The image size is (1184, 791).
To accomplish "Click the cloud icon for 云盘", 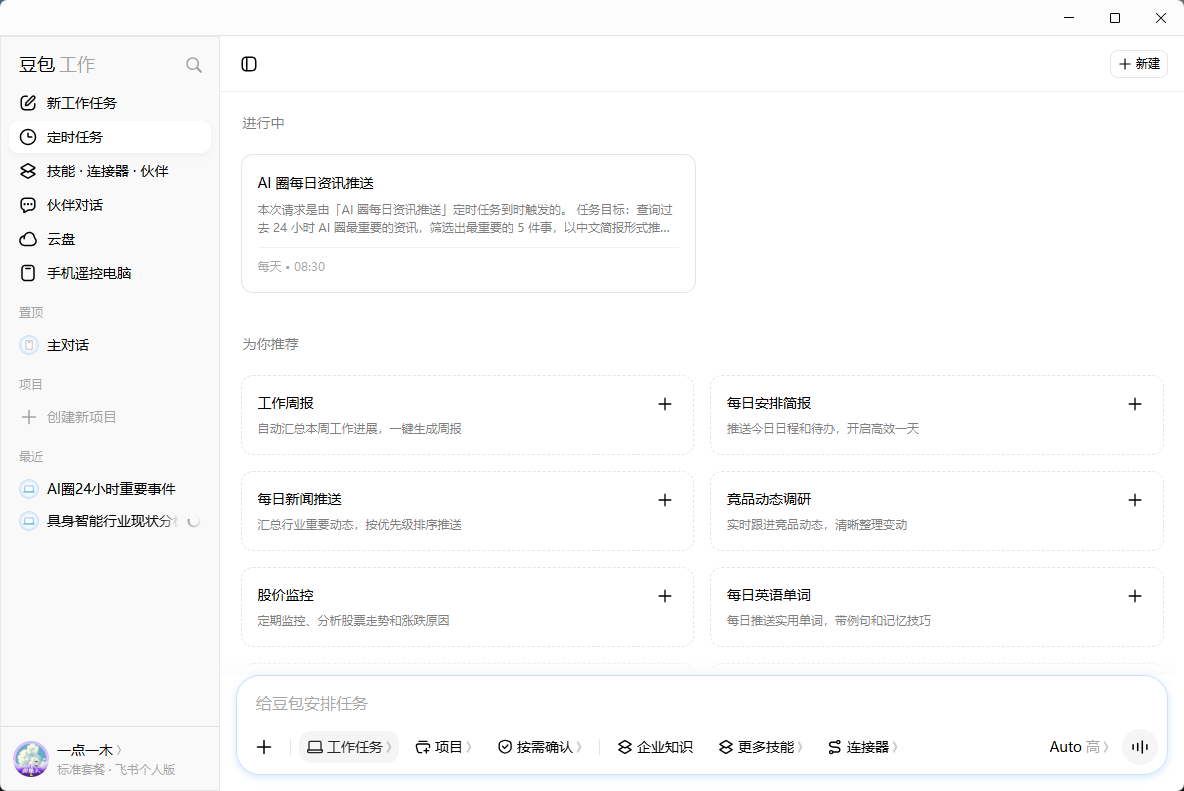I will point(28,239).
